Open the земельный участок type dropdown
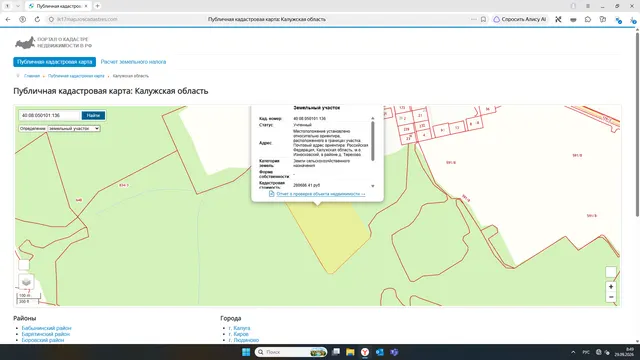Viewport: 640px width, 360px height. click(73, 129)
